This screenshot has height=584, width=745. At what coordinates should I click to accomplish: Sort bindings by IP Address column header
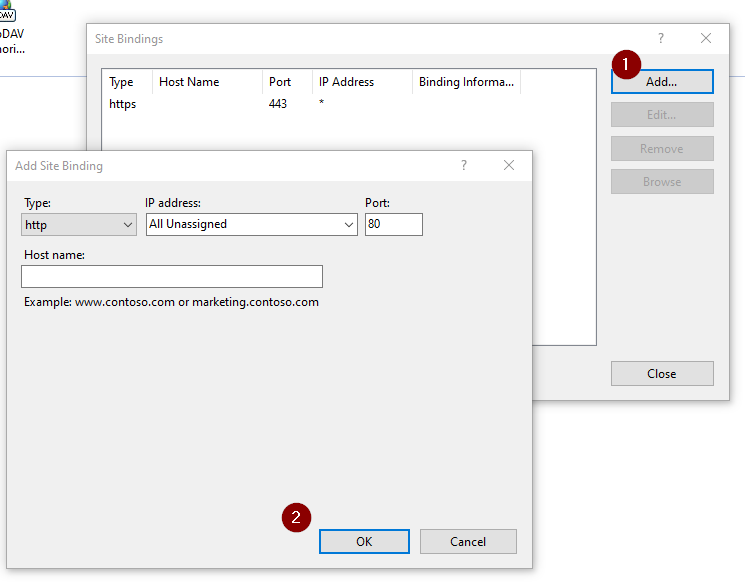point(363,82)
